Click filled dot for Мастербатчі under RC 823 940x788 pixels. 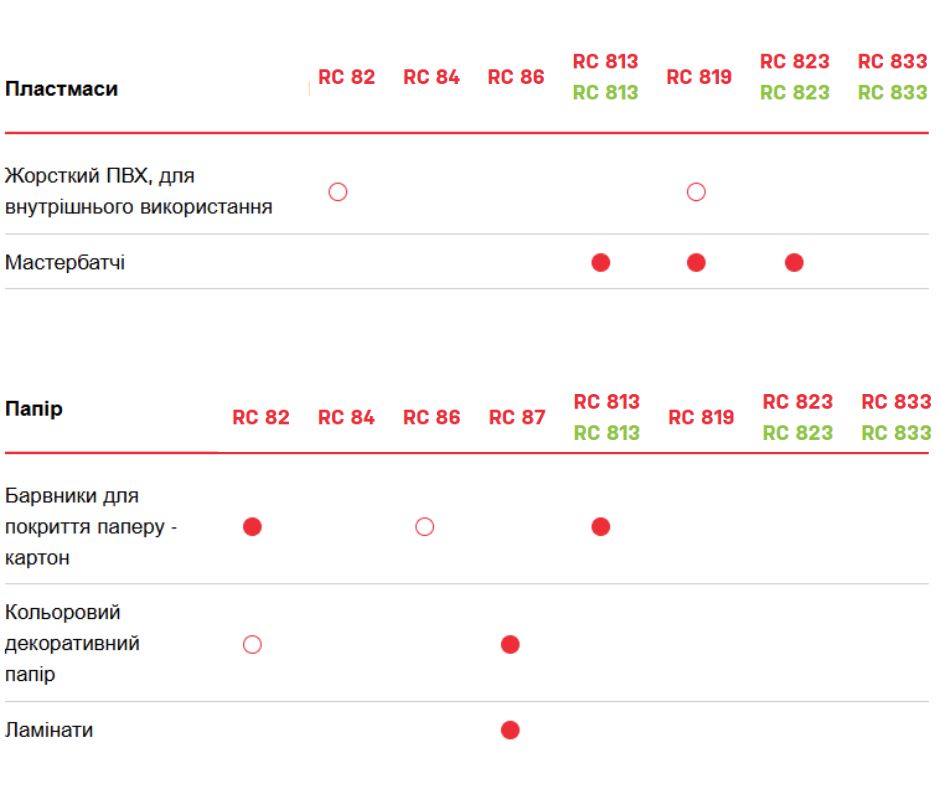coord(794,263)
